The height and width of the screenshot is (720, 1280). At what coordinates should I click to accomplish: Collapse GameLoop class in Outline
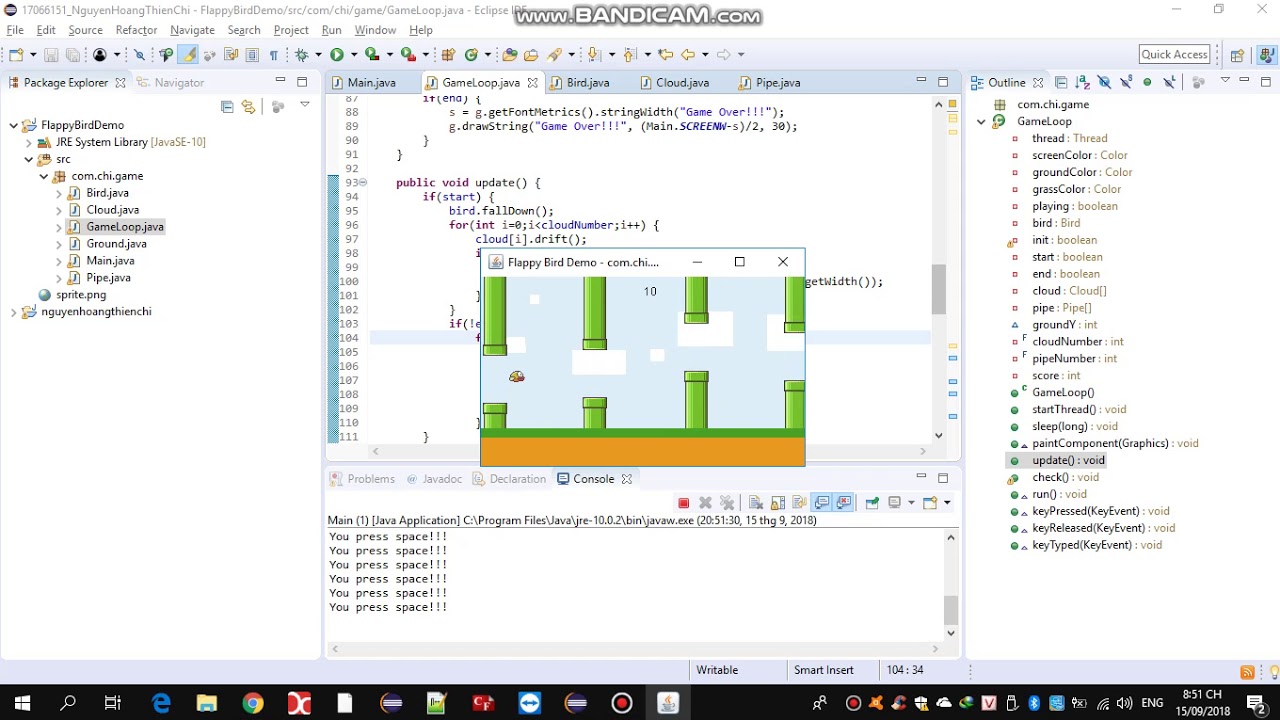click(982, 122)
